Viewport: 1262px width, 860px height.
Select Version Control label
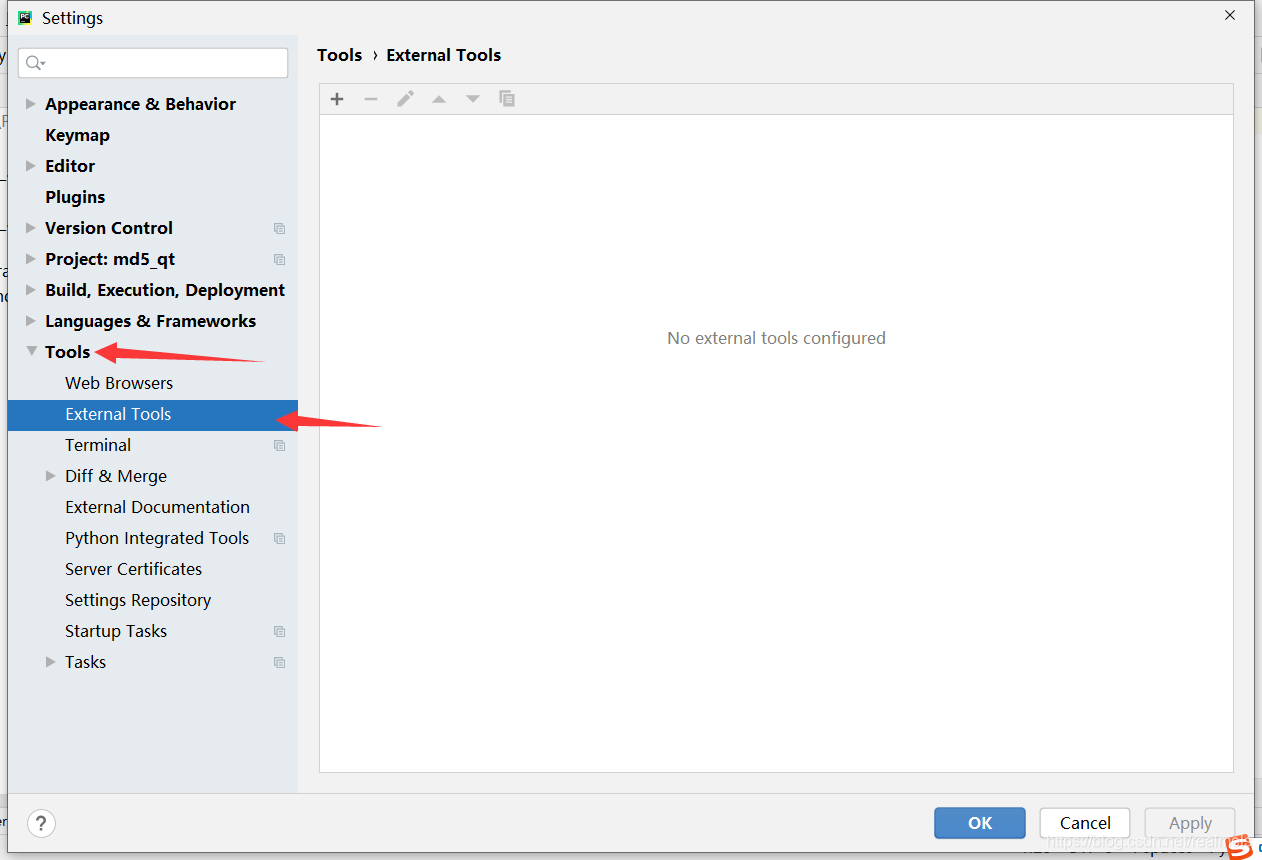[x=109, y=228]
